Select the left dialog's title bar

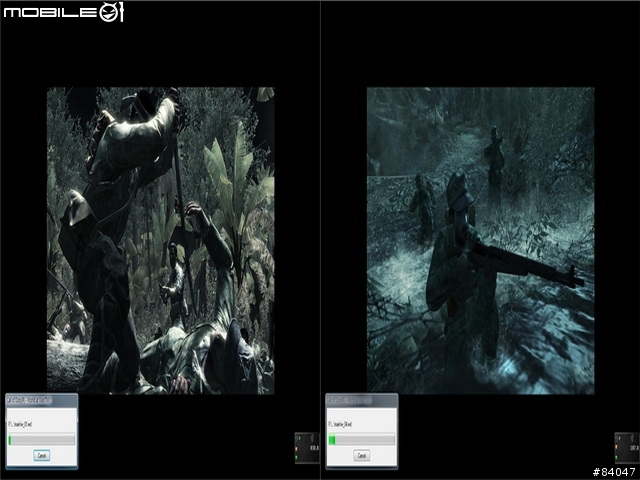42,400
